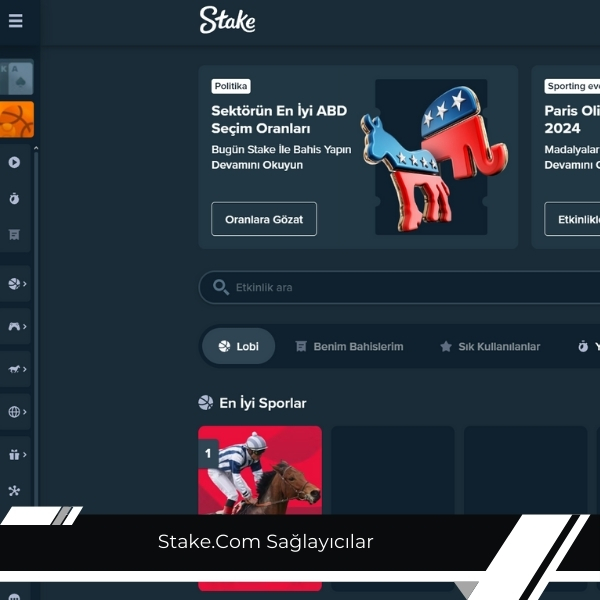Expand the sports ball category in the sidebar

pos(15,284)
